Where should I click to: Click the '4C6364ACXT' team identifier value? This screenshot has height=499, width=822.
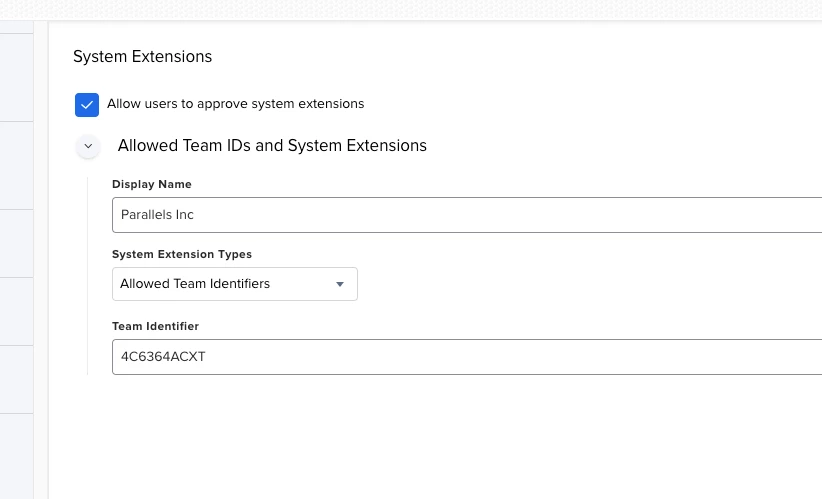(x=163, y=357)
